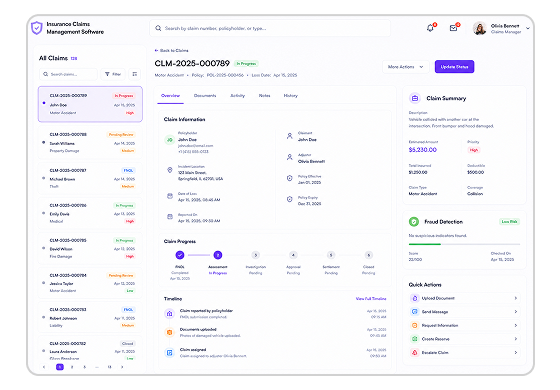
Task: Expand the More Actions dropdown
Action: 406,67
